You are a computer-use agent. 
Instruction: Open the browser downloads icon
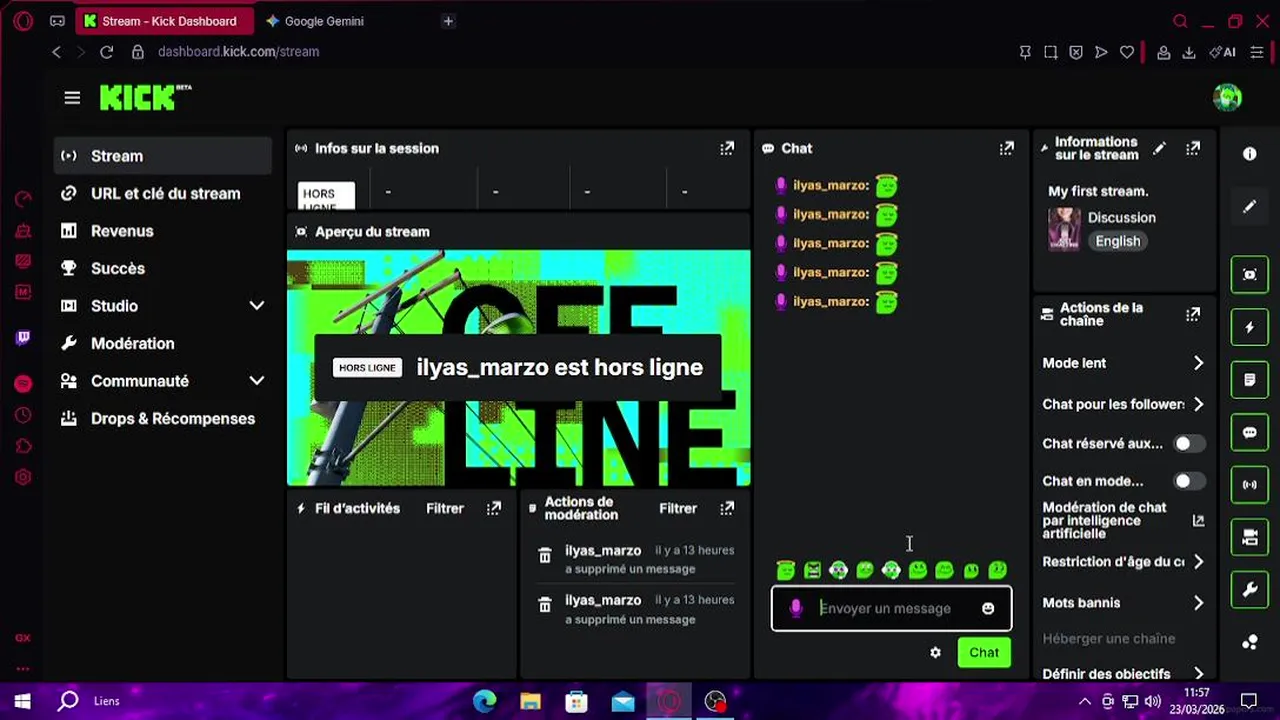click(x=1189, y=52)
